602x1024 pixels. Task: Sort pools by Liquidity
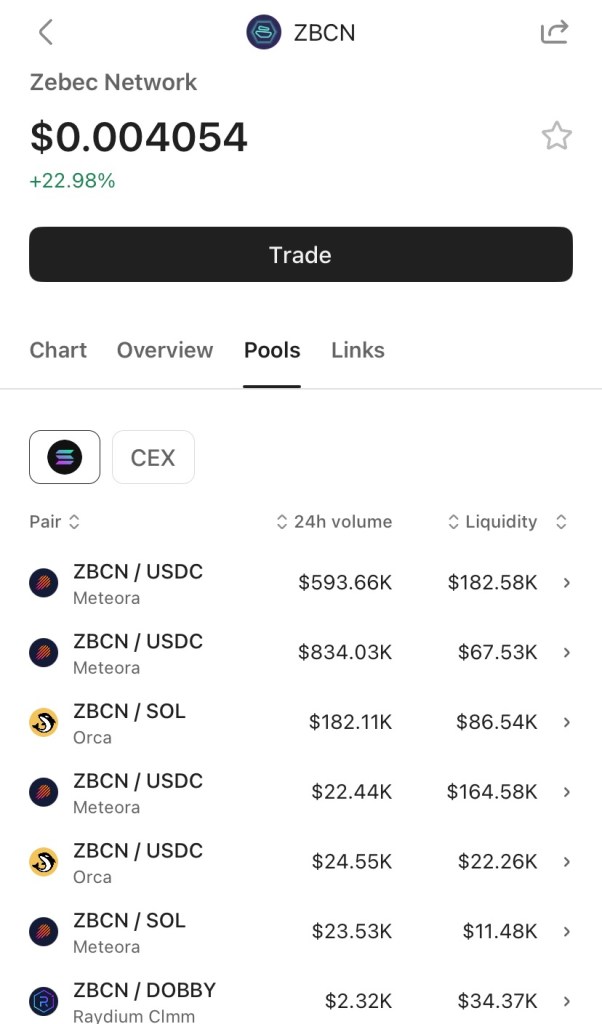tap(493, 522)
